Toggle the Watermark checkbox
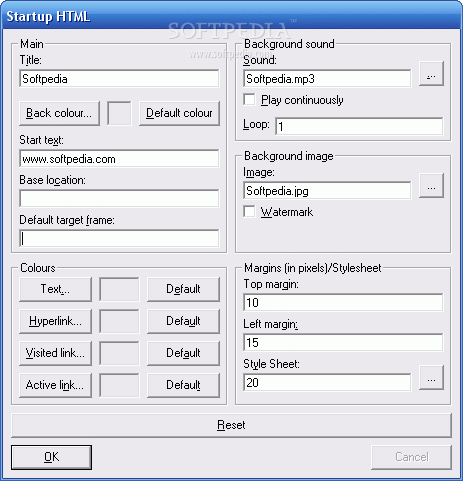The height and width of the screenshot is (481, 463). click(249, 212)
